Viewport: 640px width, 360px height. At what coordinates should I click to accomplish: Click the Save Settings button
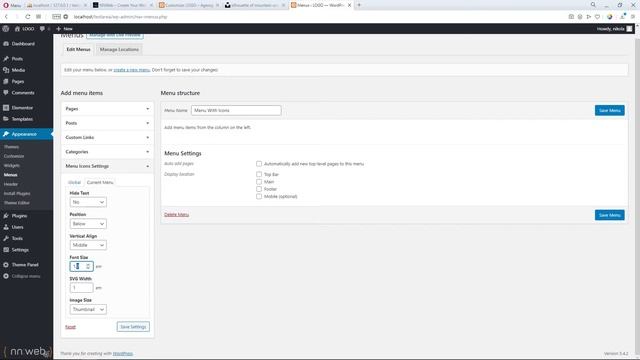[x=133, y=327]
